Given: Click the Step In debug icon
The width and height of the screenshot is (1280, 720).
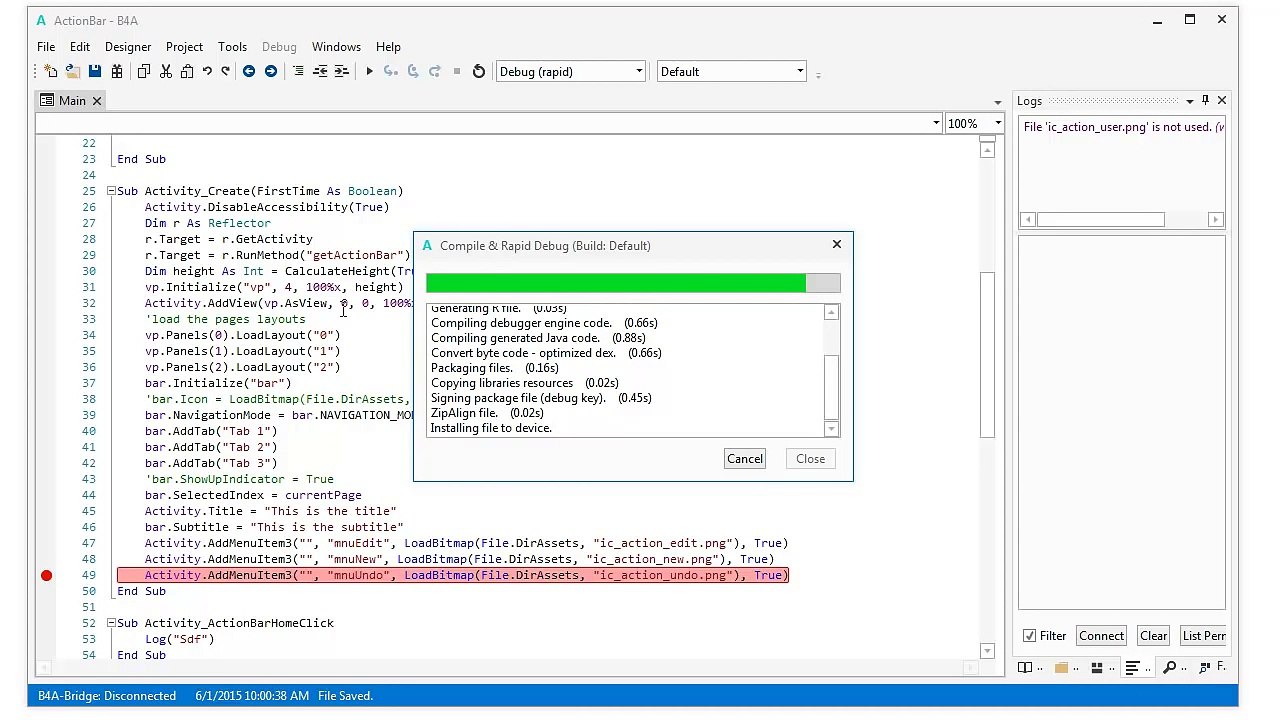Looking at the screenshot, I should (x=391, y=71).
